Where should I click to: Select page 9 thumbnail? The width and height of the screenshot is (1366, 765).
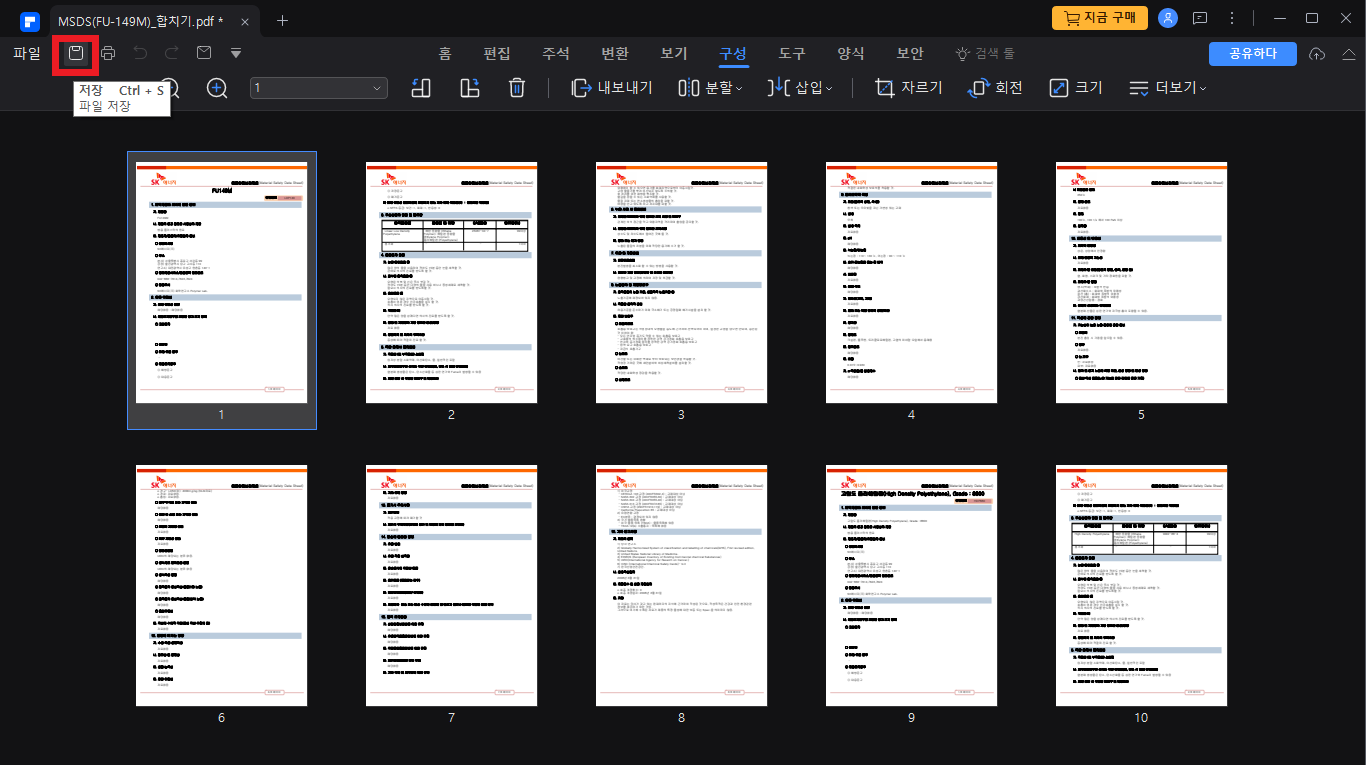912,586
